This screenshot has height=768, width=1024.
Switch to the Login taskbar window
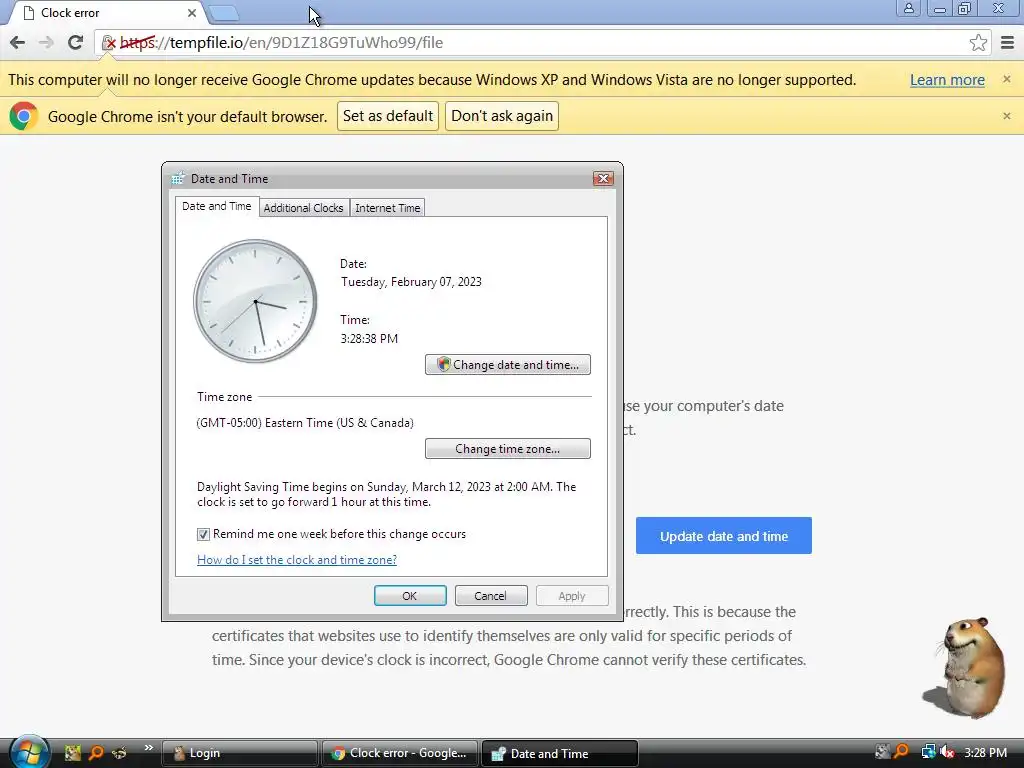(238, 753)
